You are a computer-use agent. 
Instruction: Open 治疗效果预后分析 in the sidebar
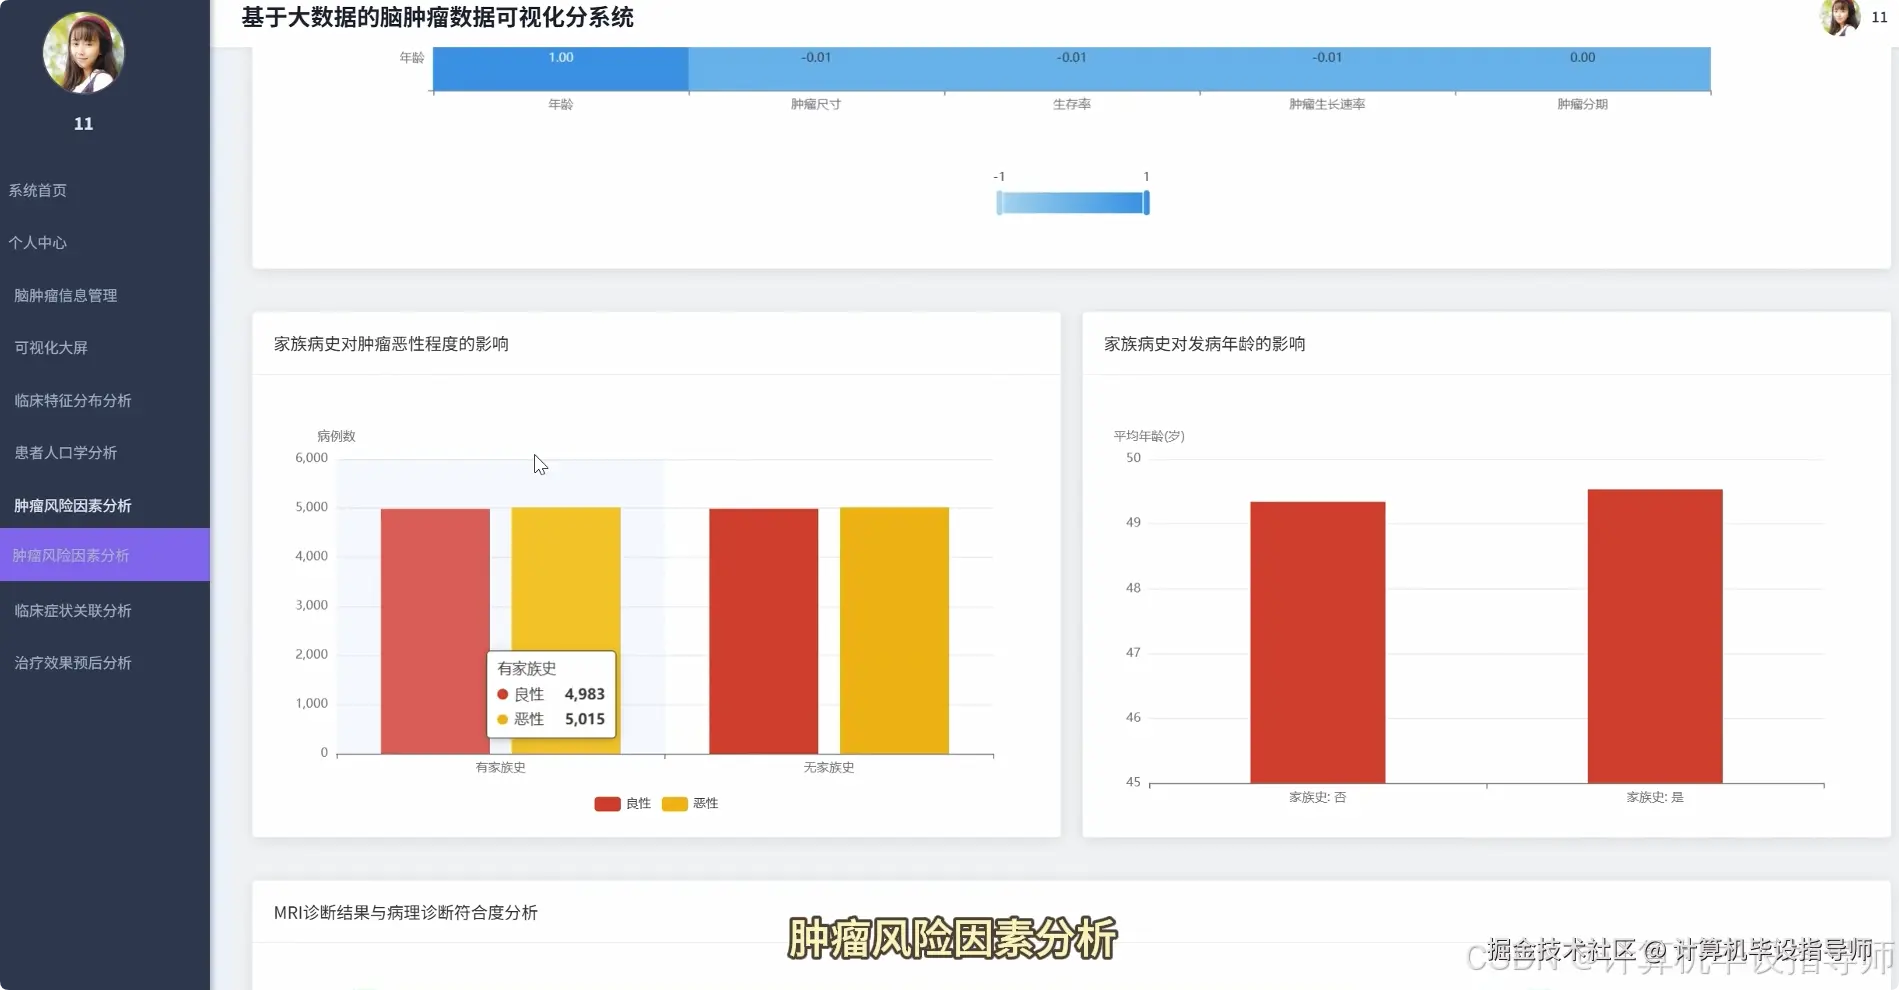[73, 663]
